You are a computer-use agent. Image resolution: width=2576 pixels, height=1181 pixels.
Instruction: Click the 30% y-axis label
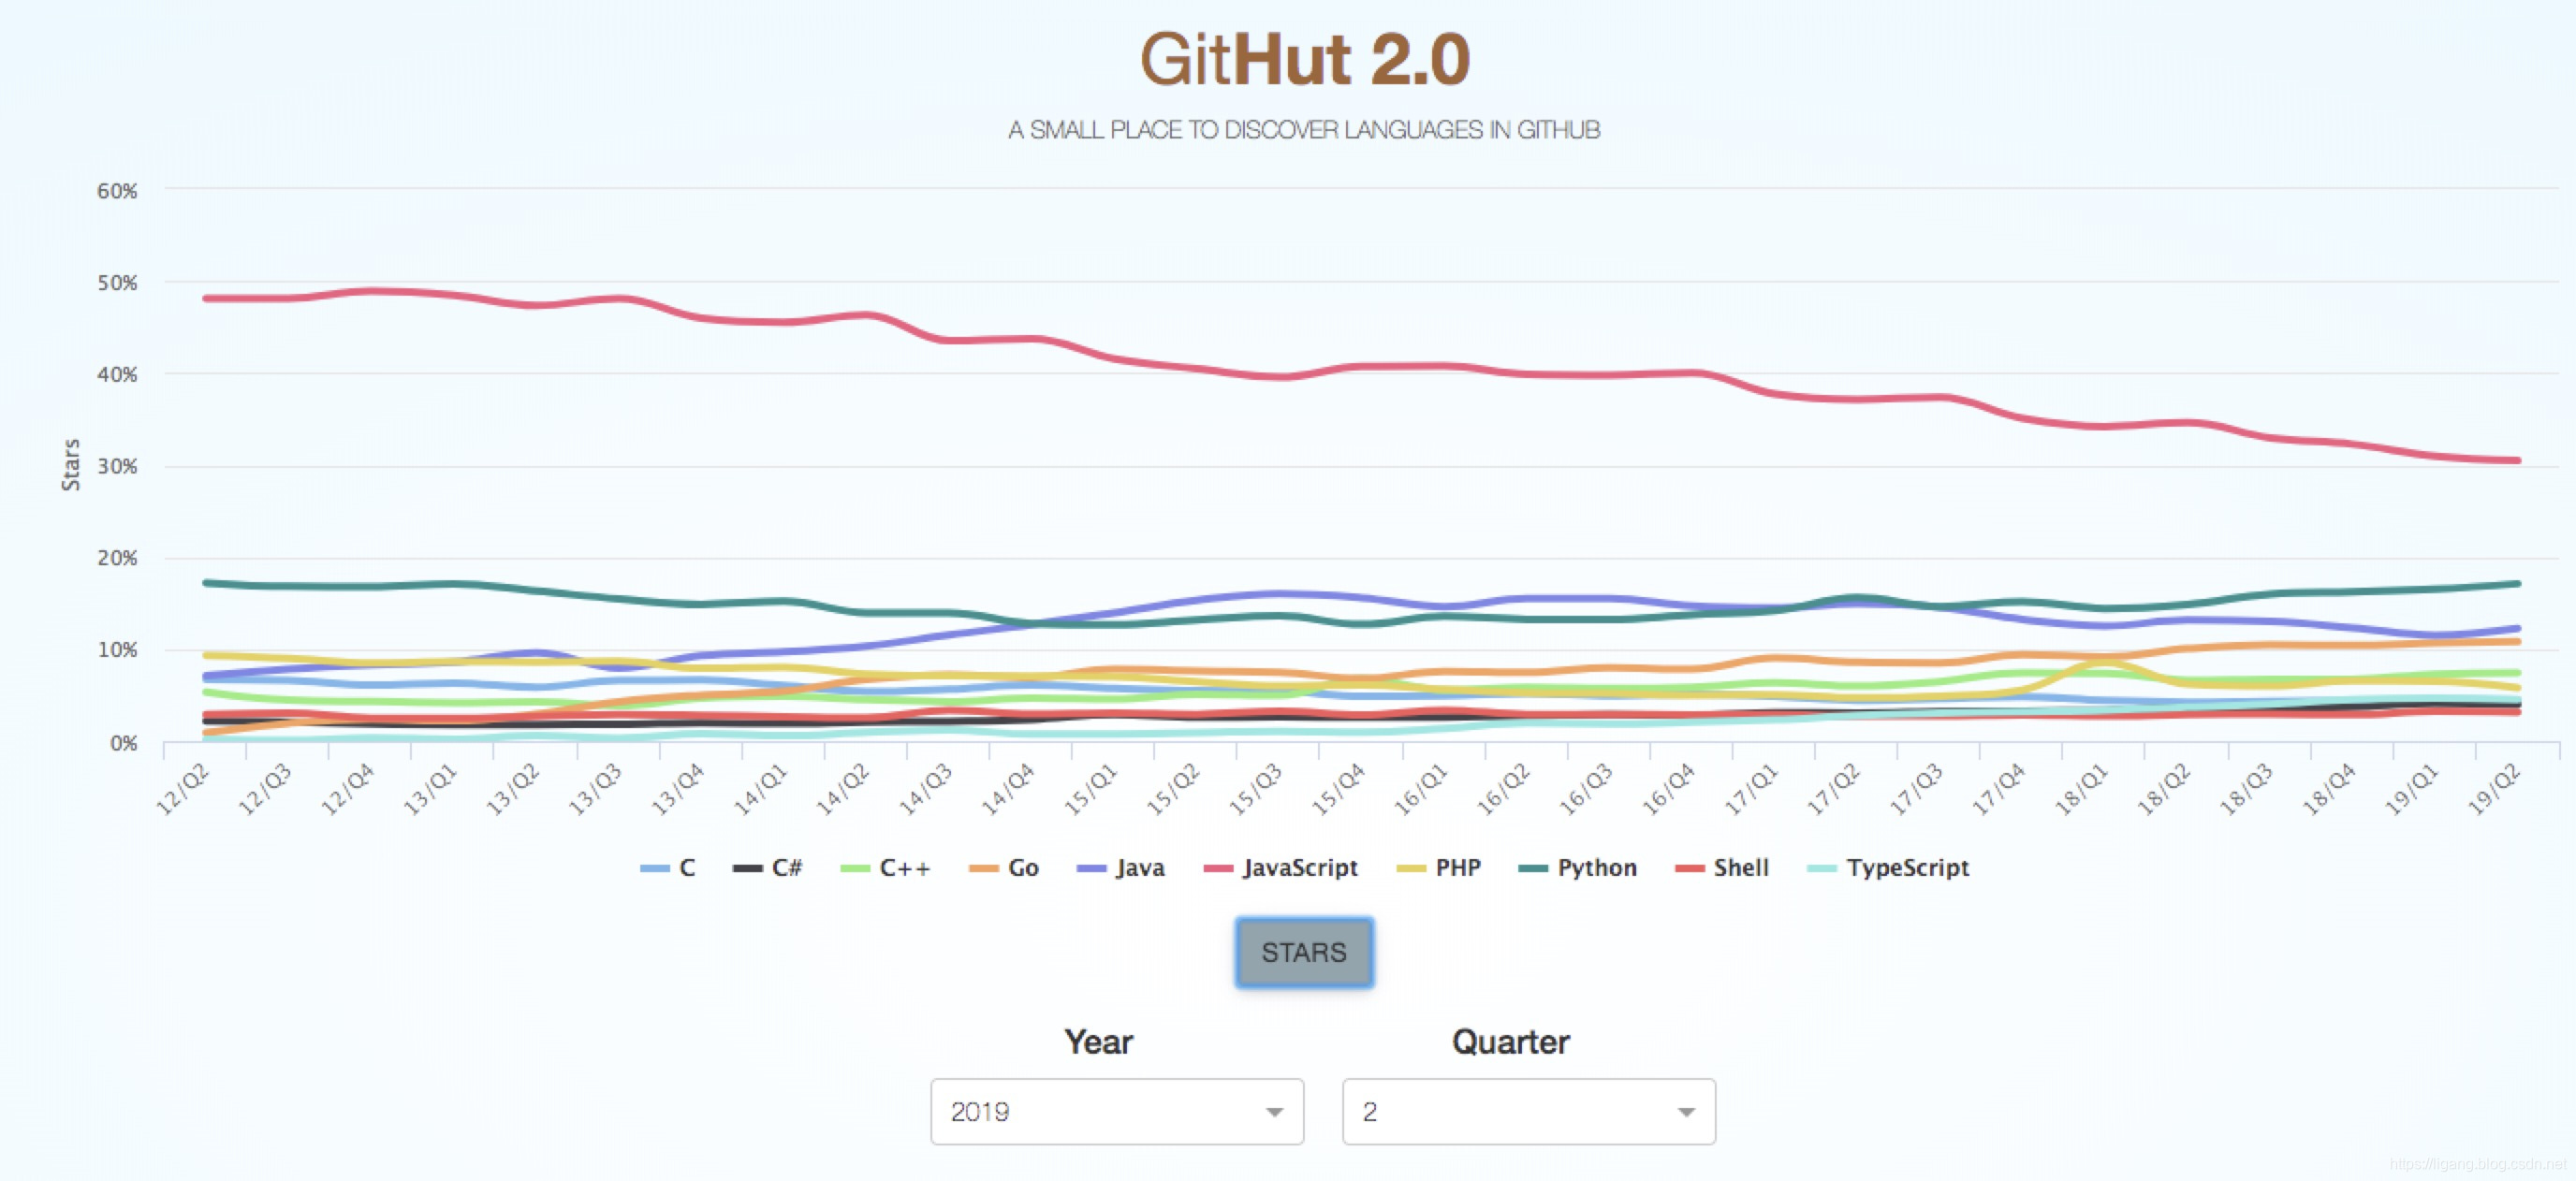(117, 466)
